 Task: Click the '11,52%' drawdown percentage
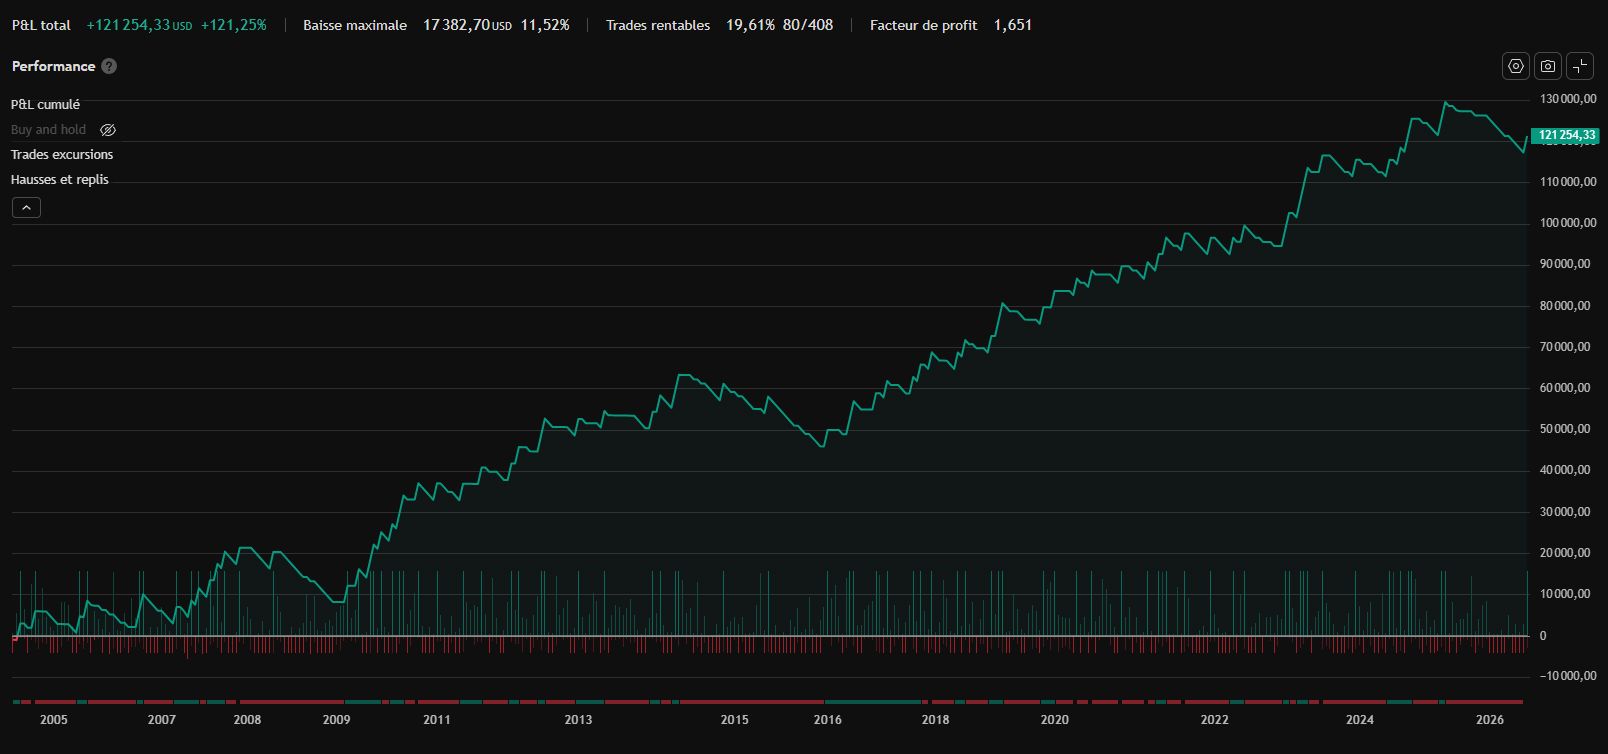click(545, 25)
